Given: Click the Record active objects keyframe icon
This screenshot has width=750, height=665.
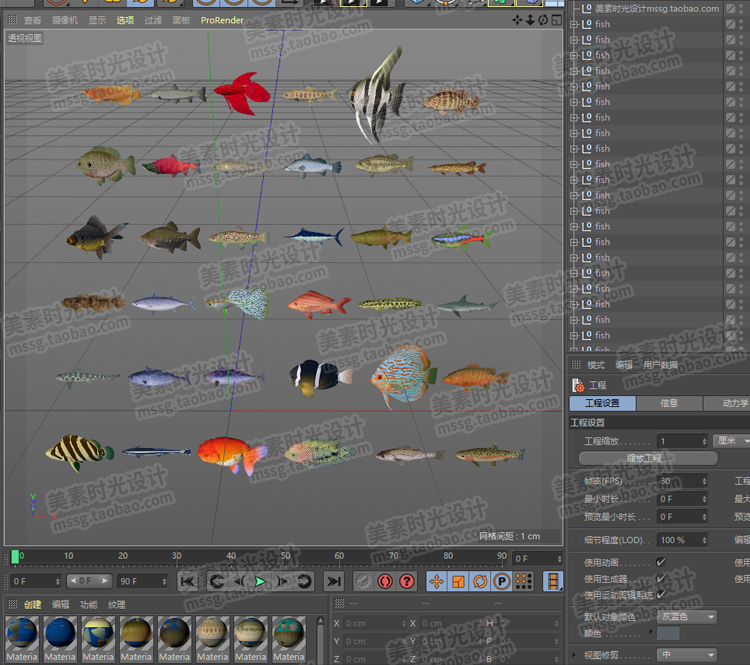Looking at the screenshot, I should pos(363,581).
